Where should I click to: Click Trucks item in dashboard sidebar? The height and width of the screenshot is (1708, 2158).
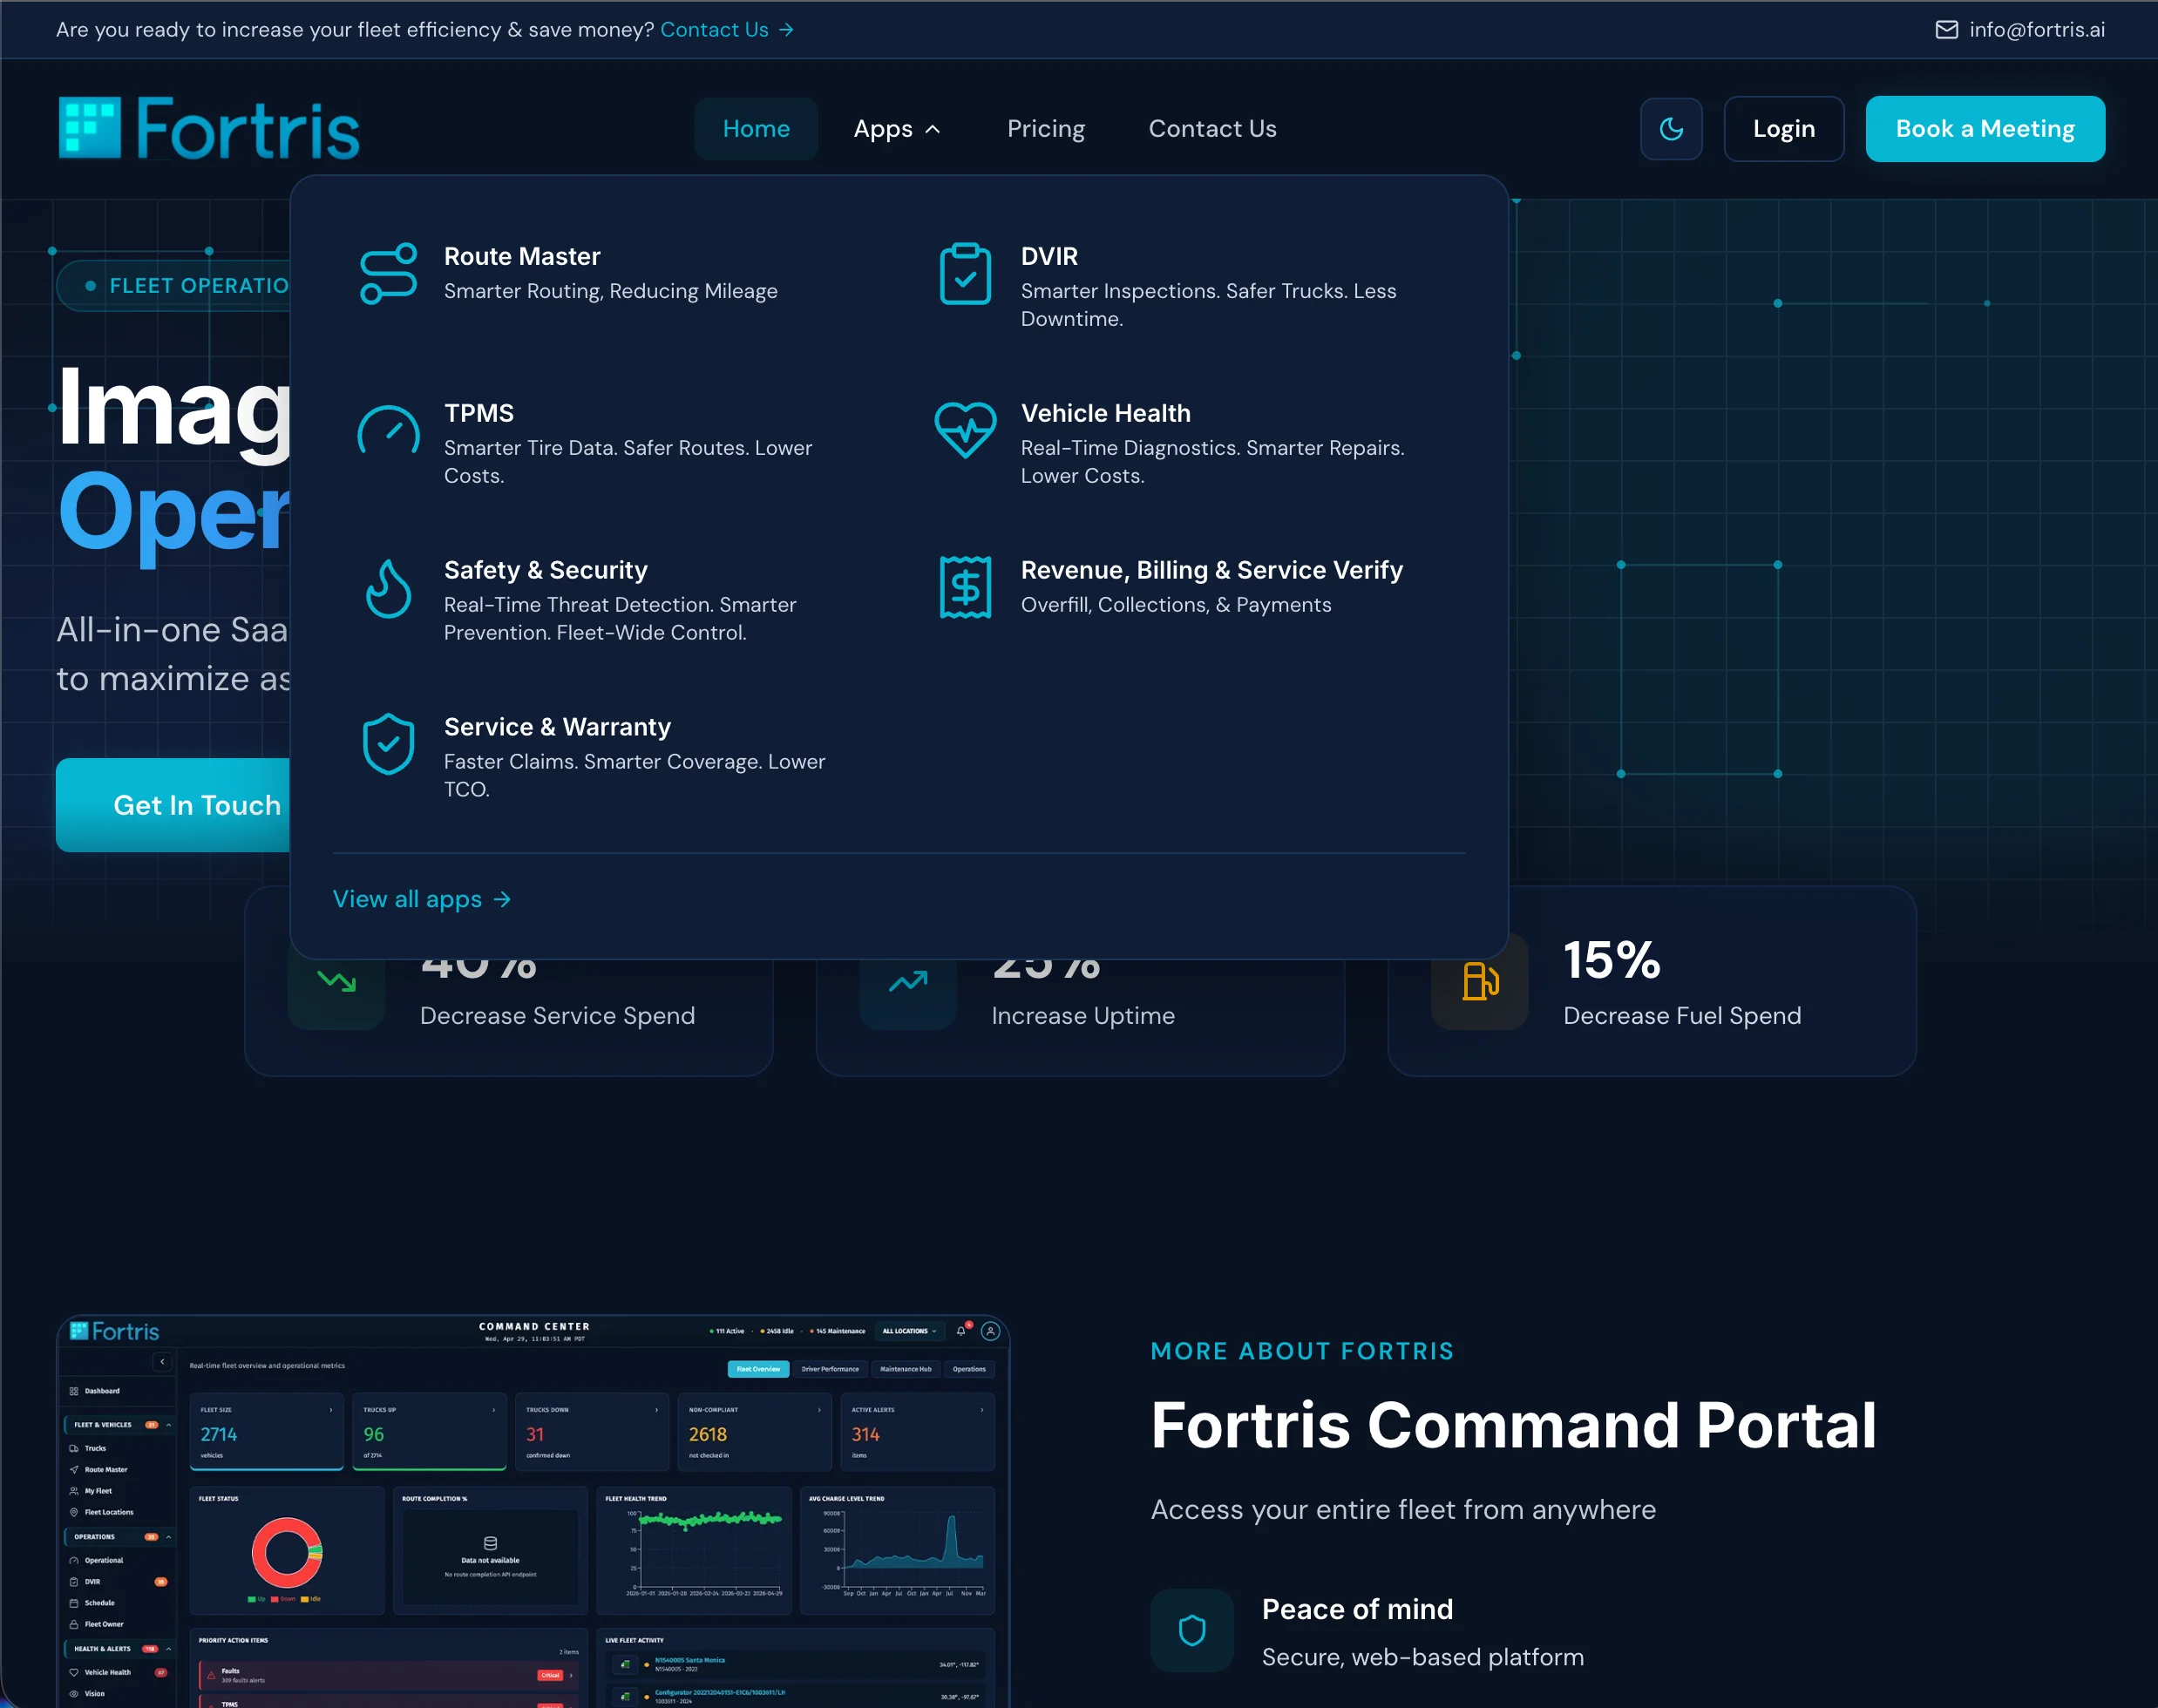tap(95, 1448)
